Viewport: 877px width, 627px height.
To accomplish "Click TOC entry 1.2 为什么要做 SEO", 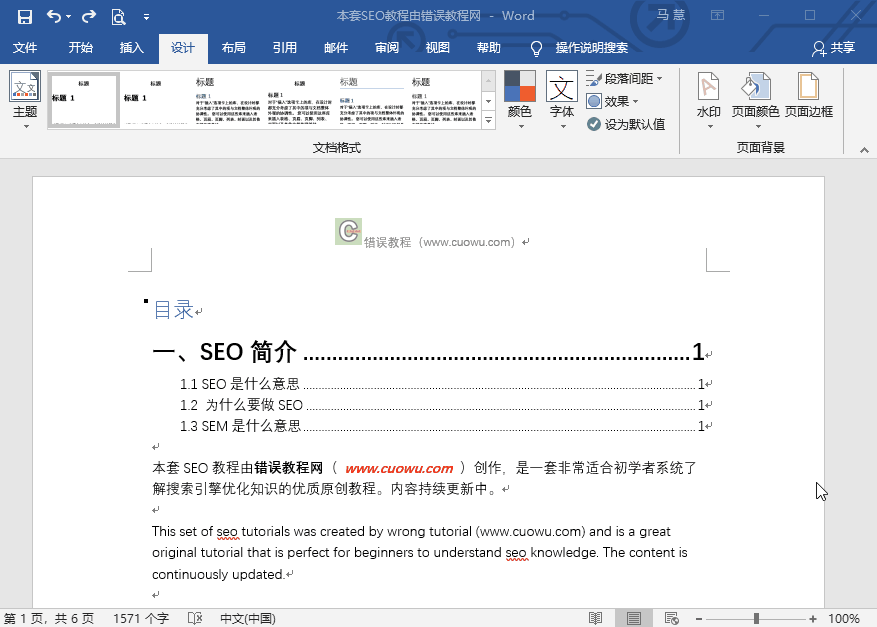I will (x=241, y=405).
